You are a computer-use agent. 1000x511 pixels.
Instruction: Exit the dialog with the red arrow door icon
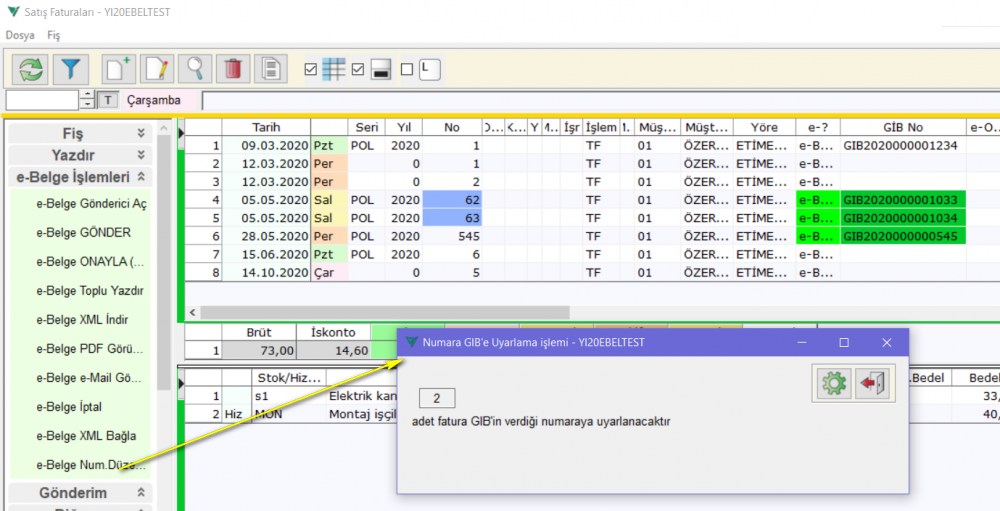(x=874, y=383)
